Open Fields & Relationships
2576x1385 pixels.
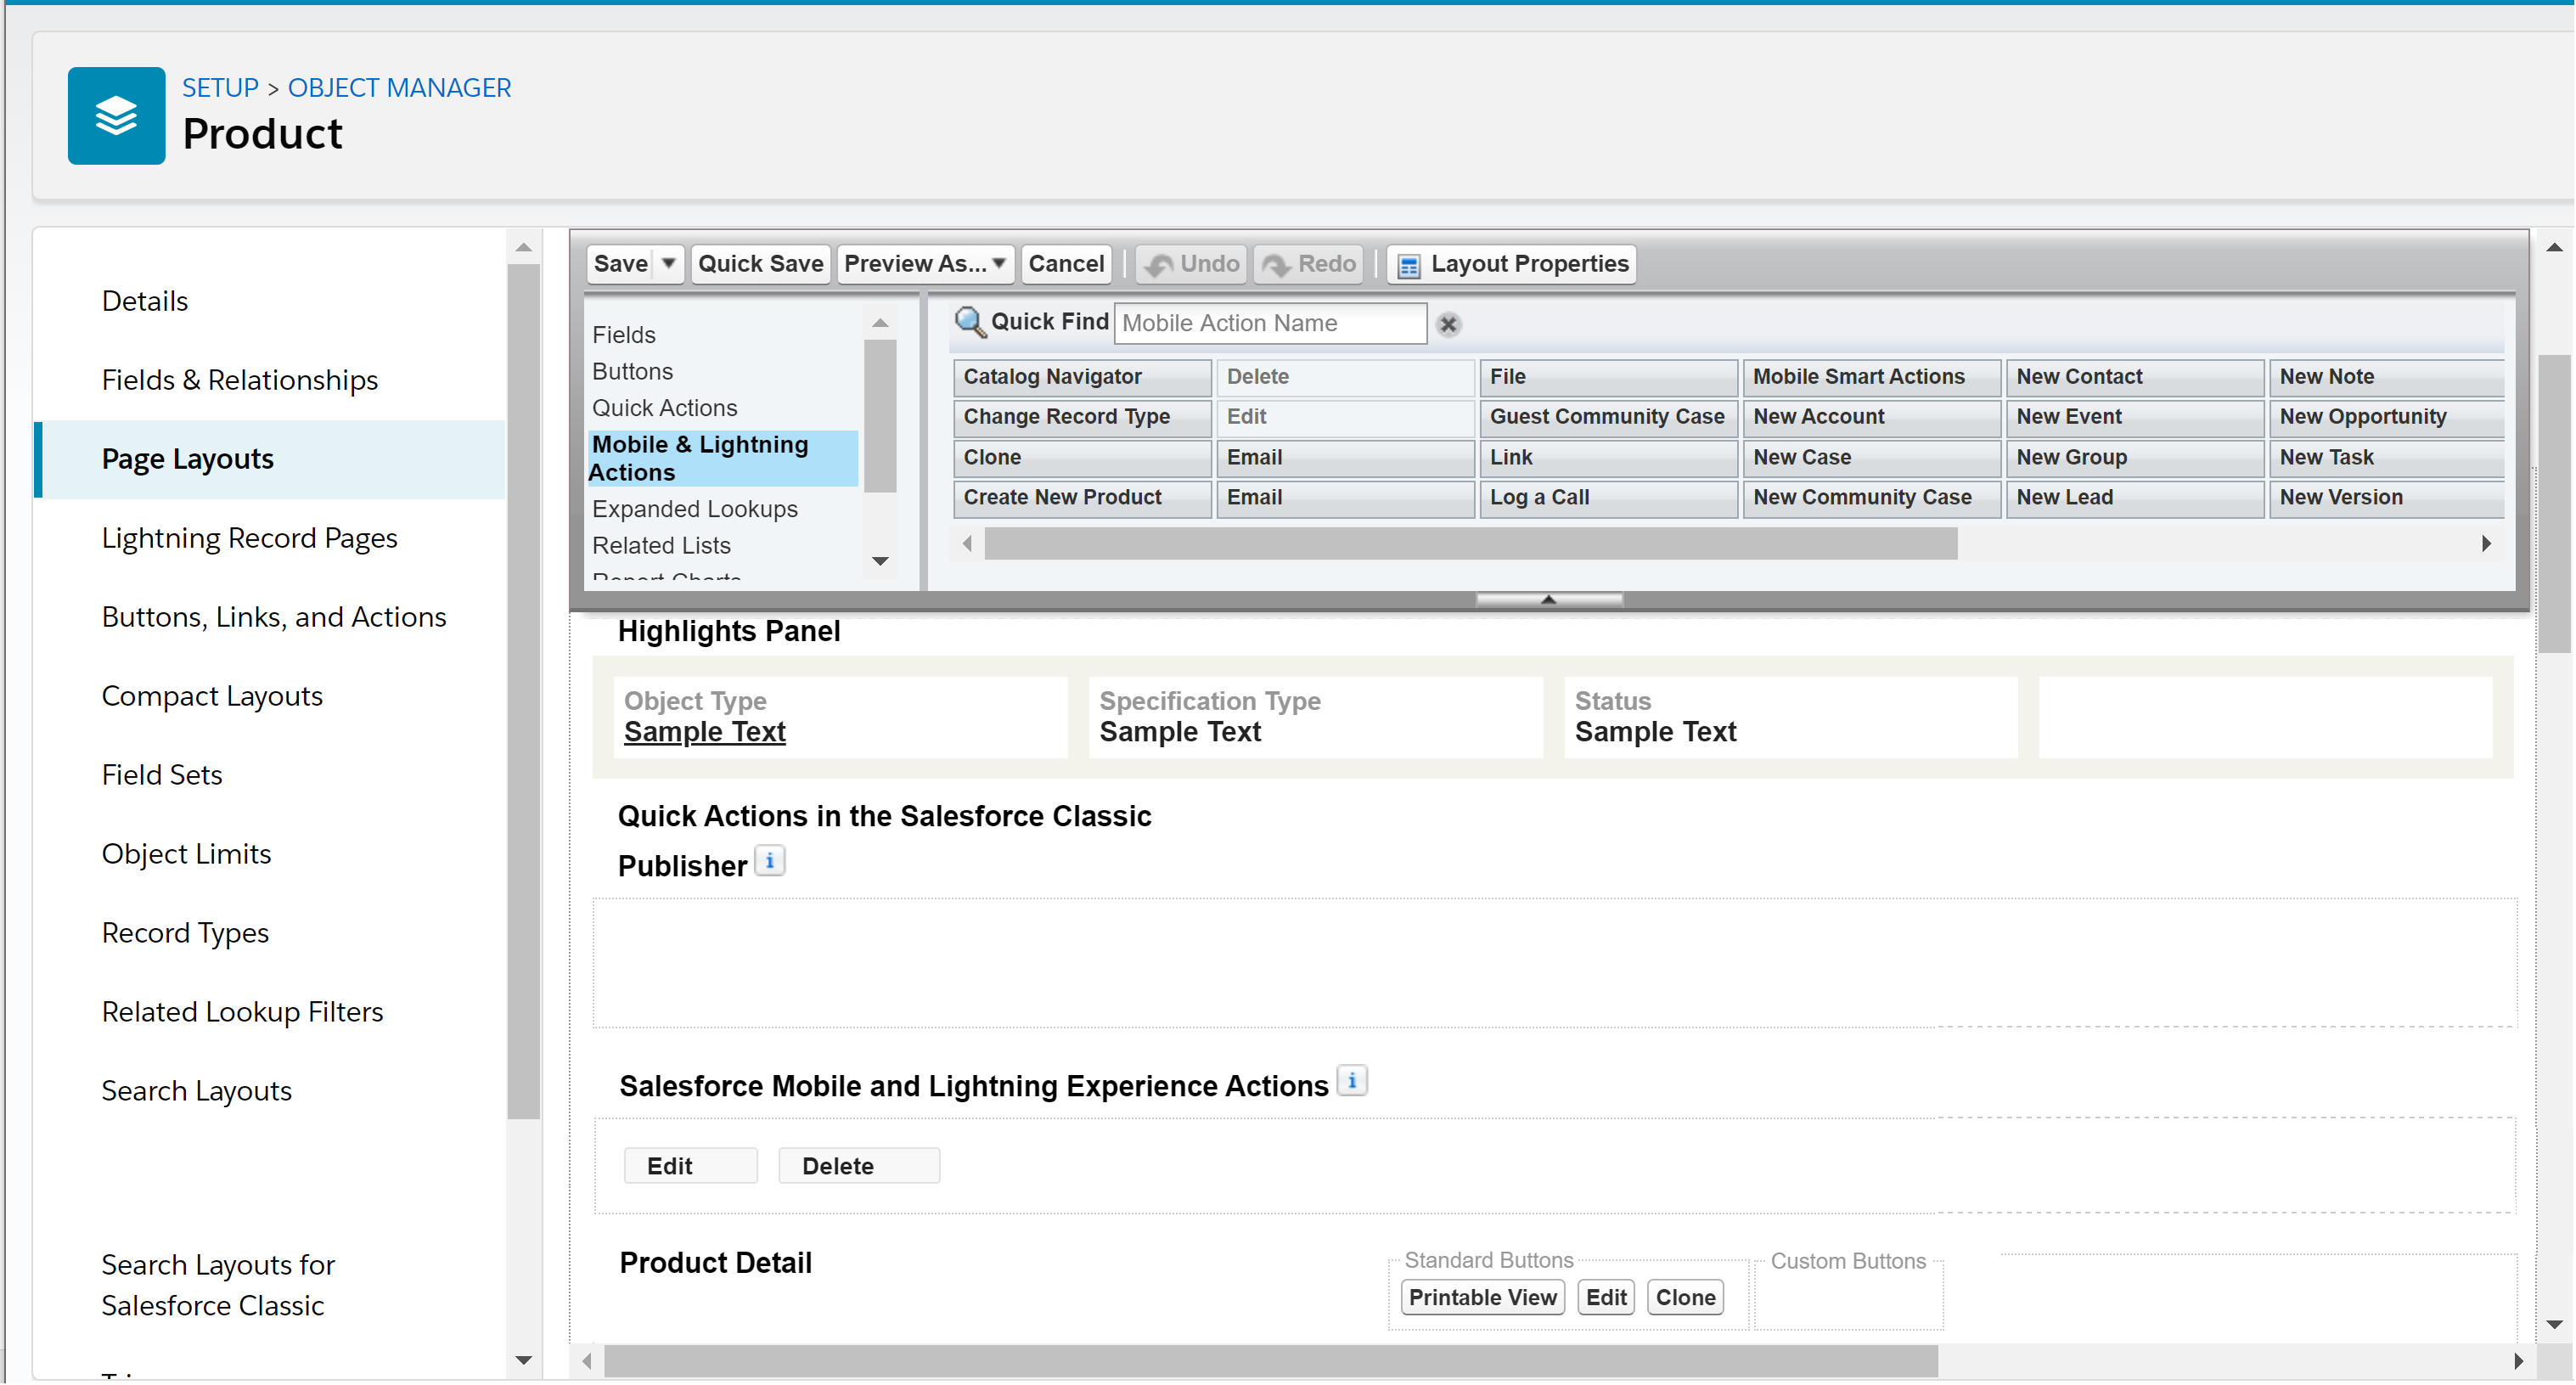pyautogui.click(x=240, y=380)
